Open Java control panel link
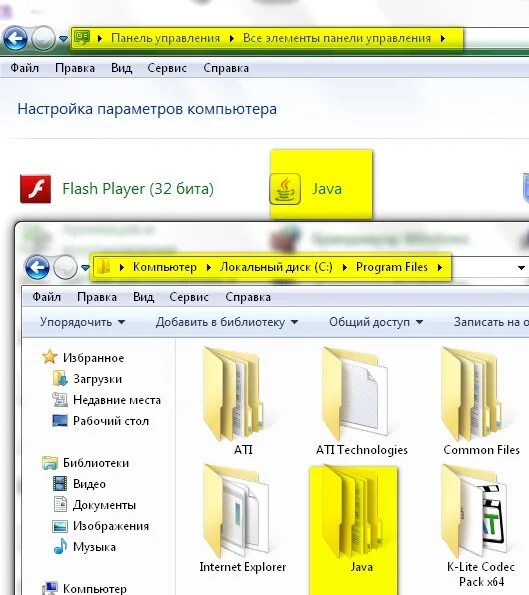Screen dimensions: 529x595 tap(327, 189)
